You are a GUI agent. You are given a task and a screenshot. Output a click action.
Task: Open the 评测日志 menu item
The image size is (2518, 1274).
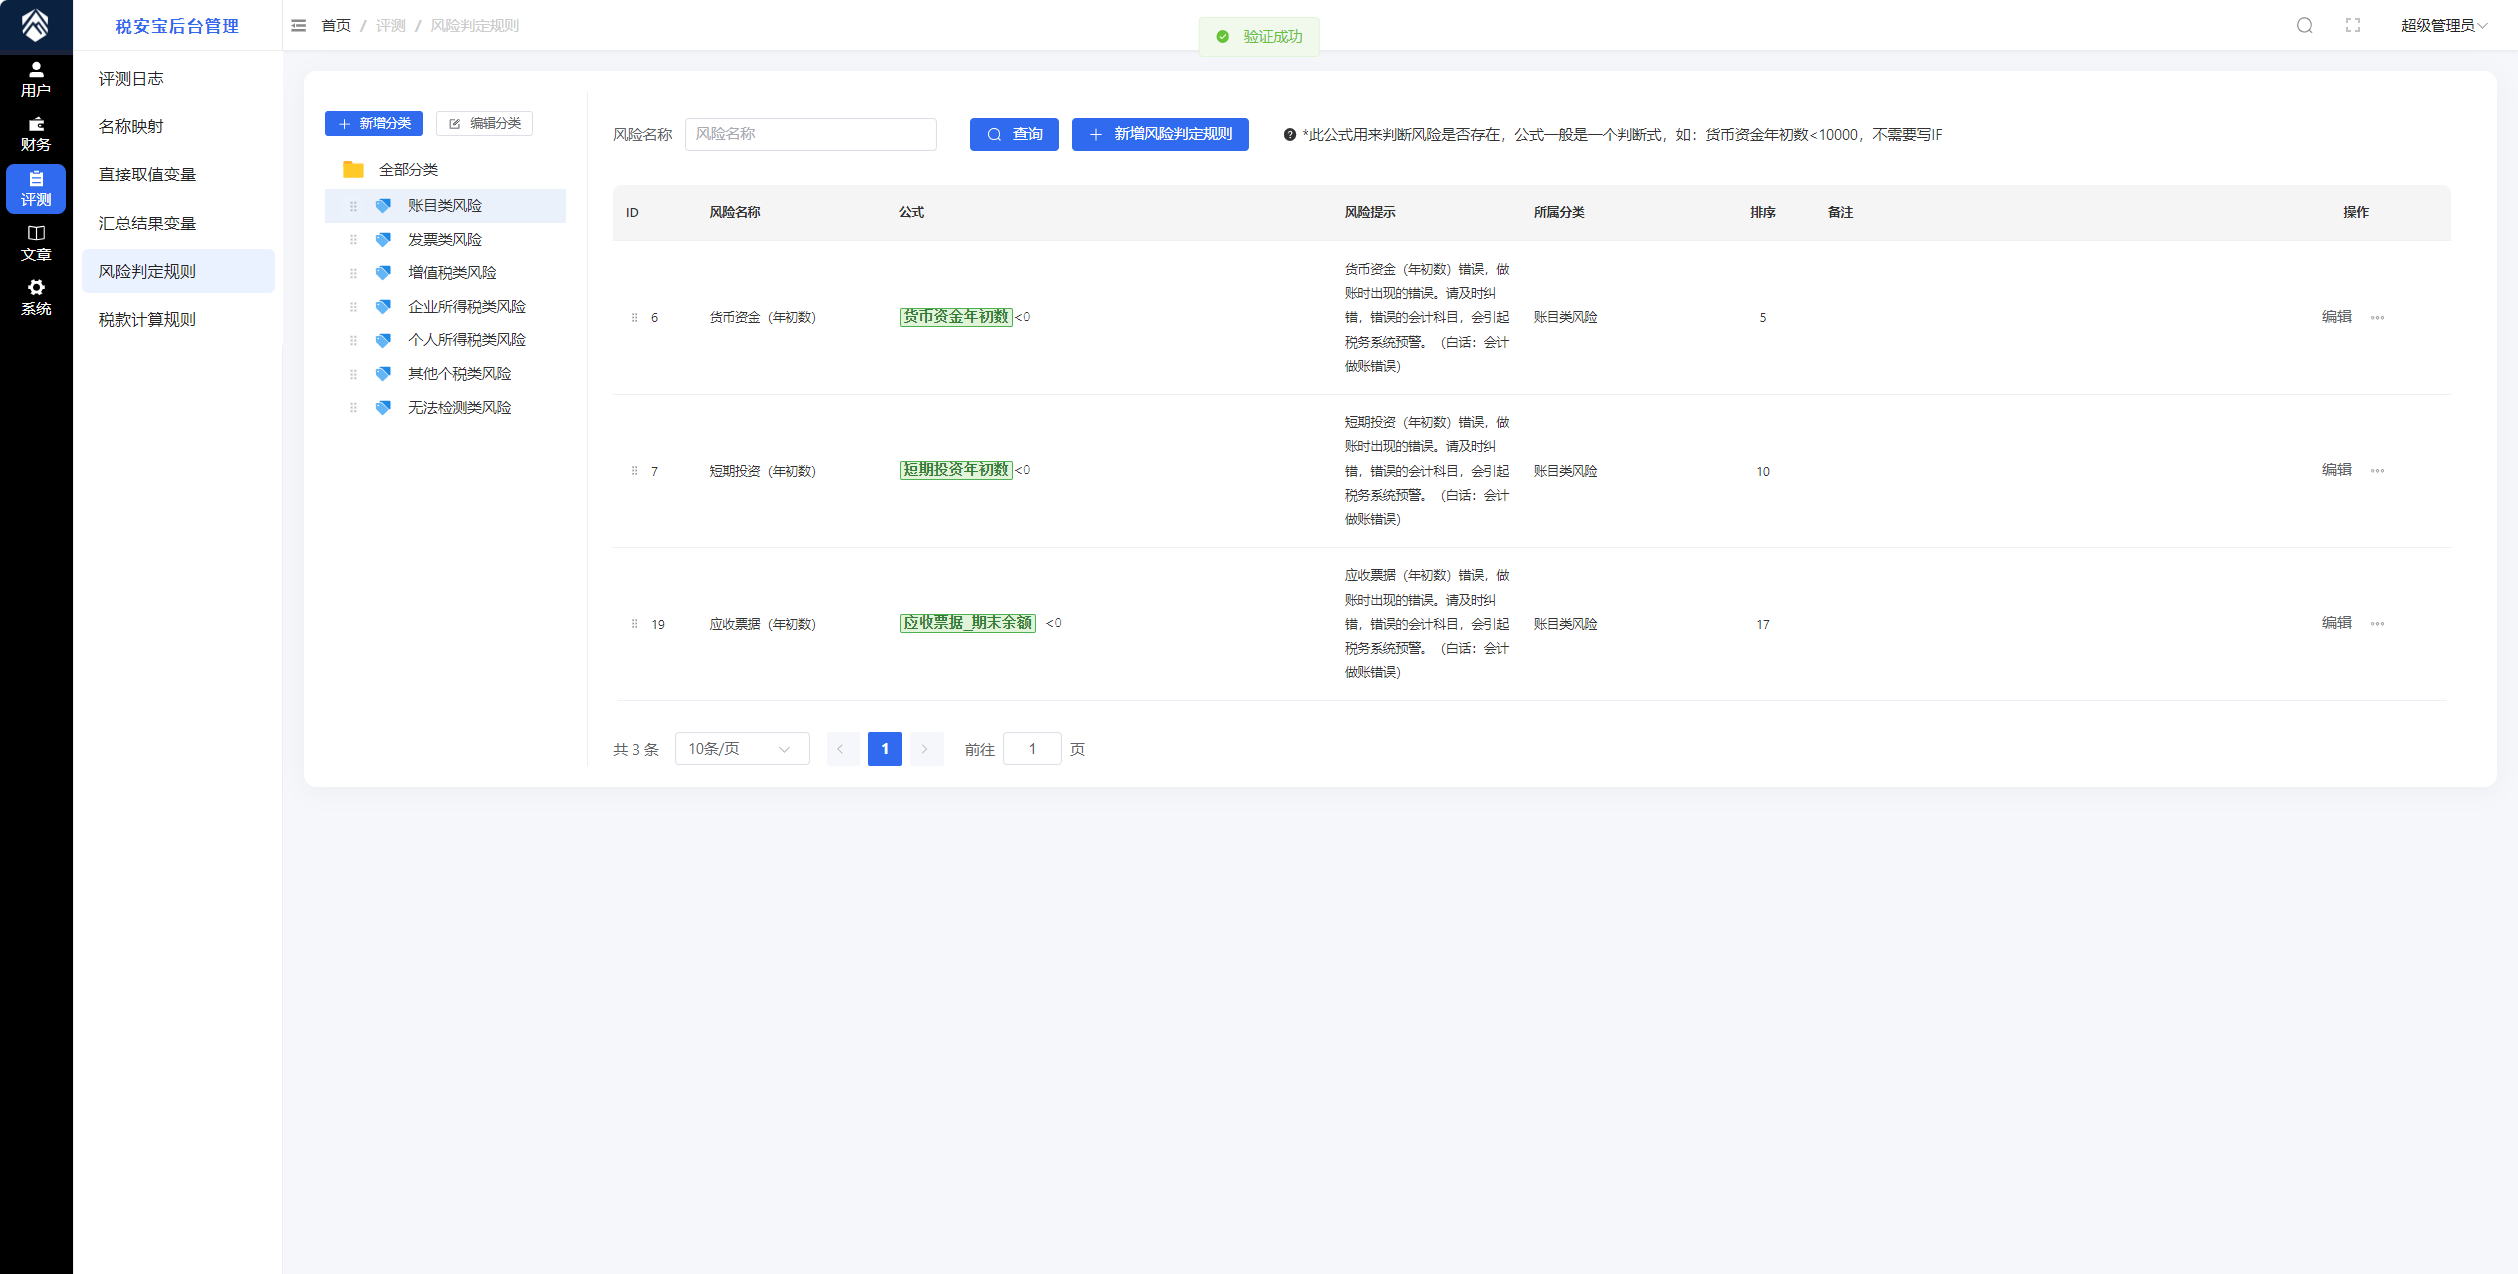tap(131, 78)
